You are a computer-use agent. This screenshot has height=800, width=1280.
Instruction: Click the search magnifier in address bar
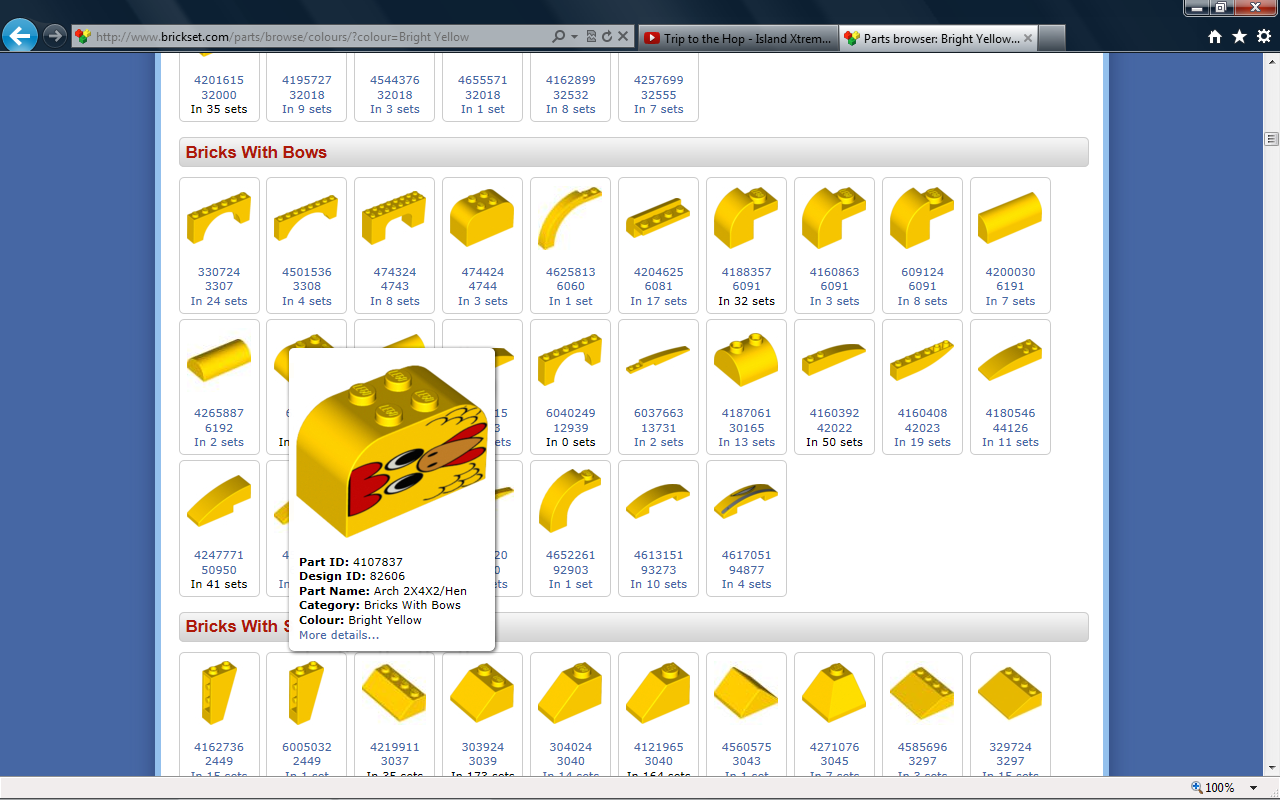[x=559, y=36]
